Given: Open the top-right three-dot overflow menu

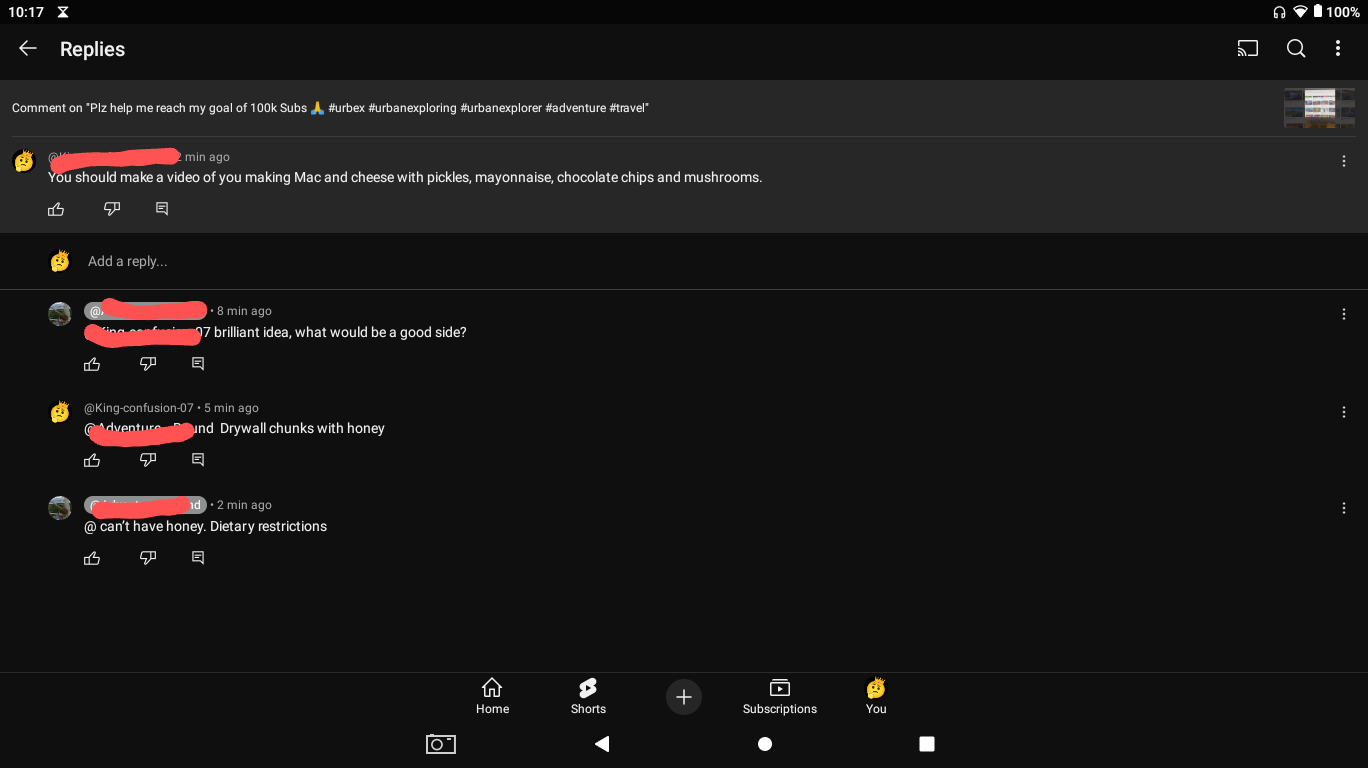Looking at the screenshot, I should (1338, 49).
